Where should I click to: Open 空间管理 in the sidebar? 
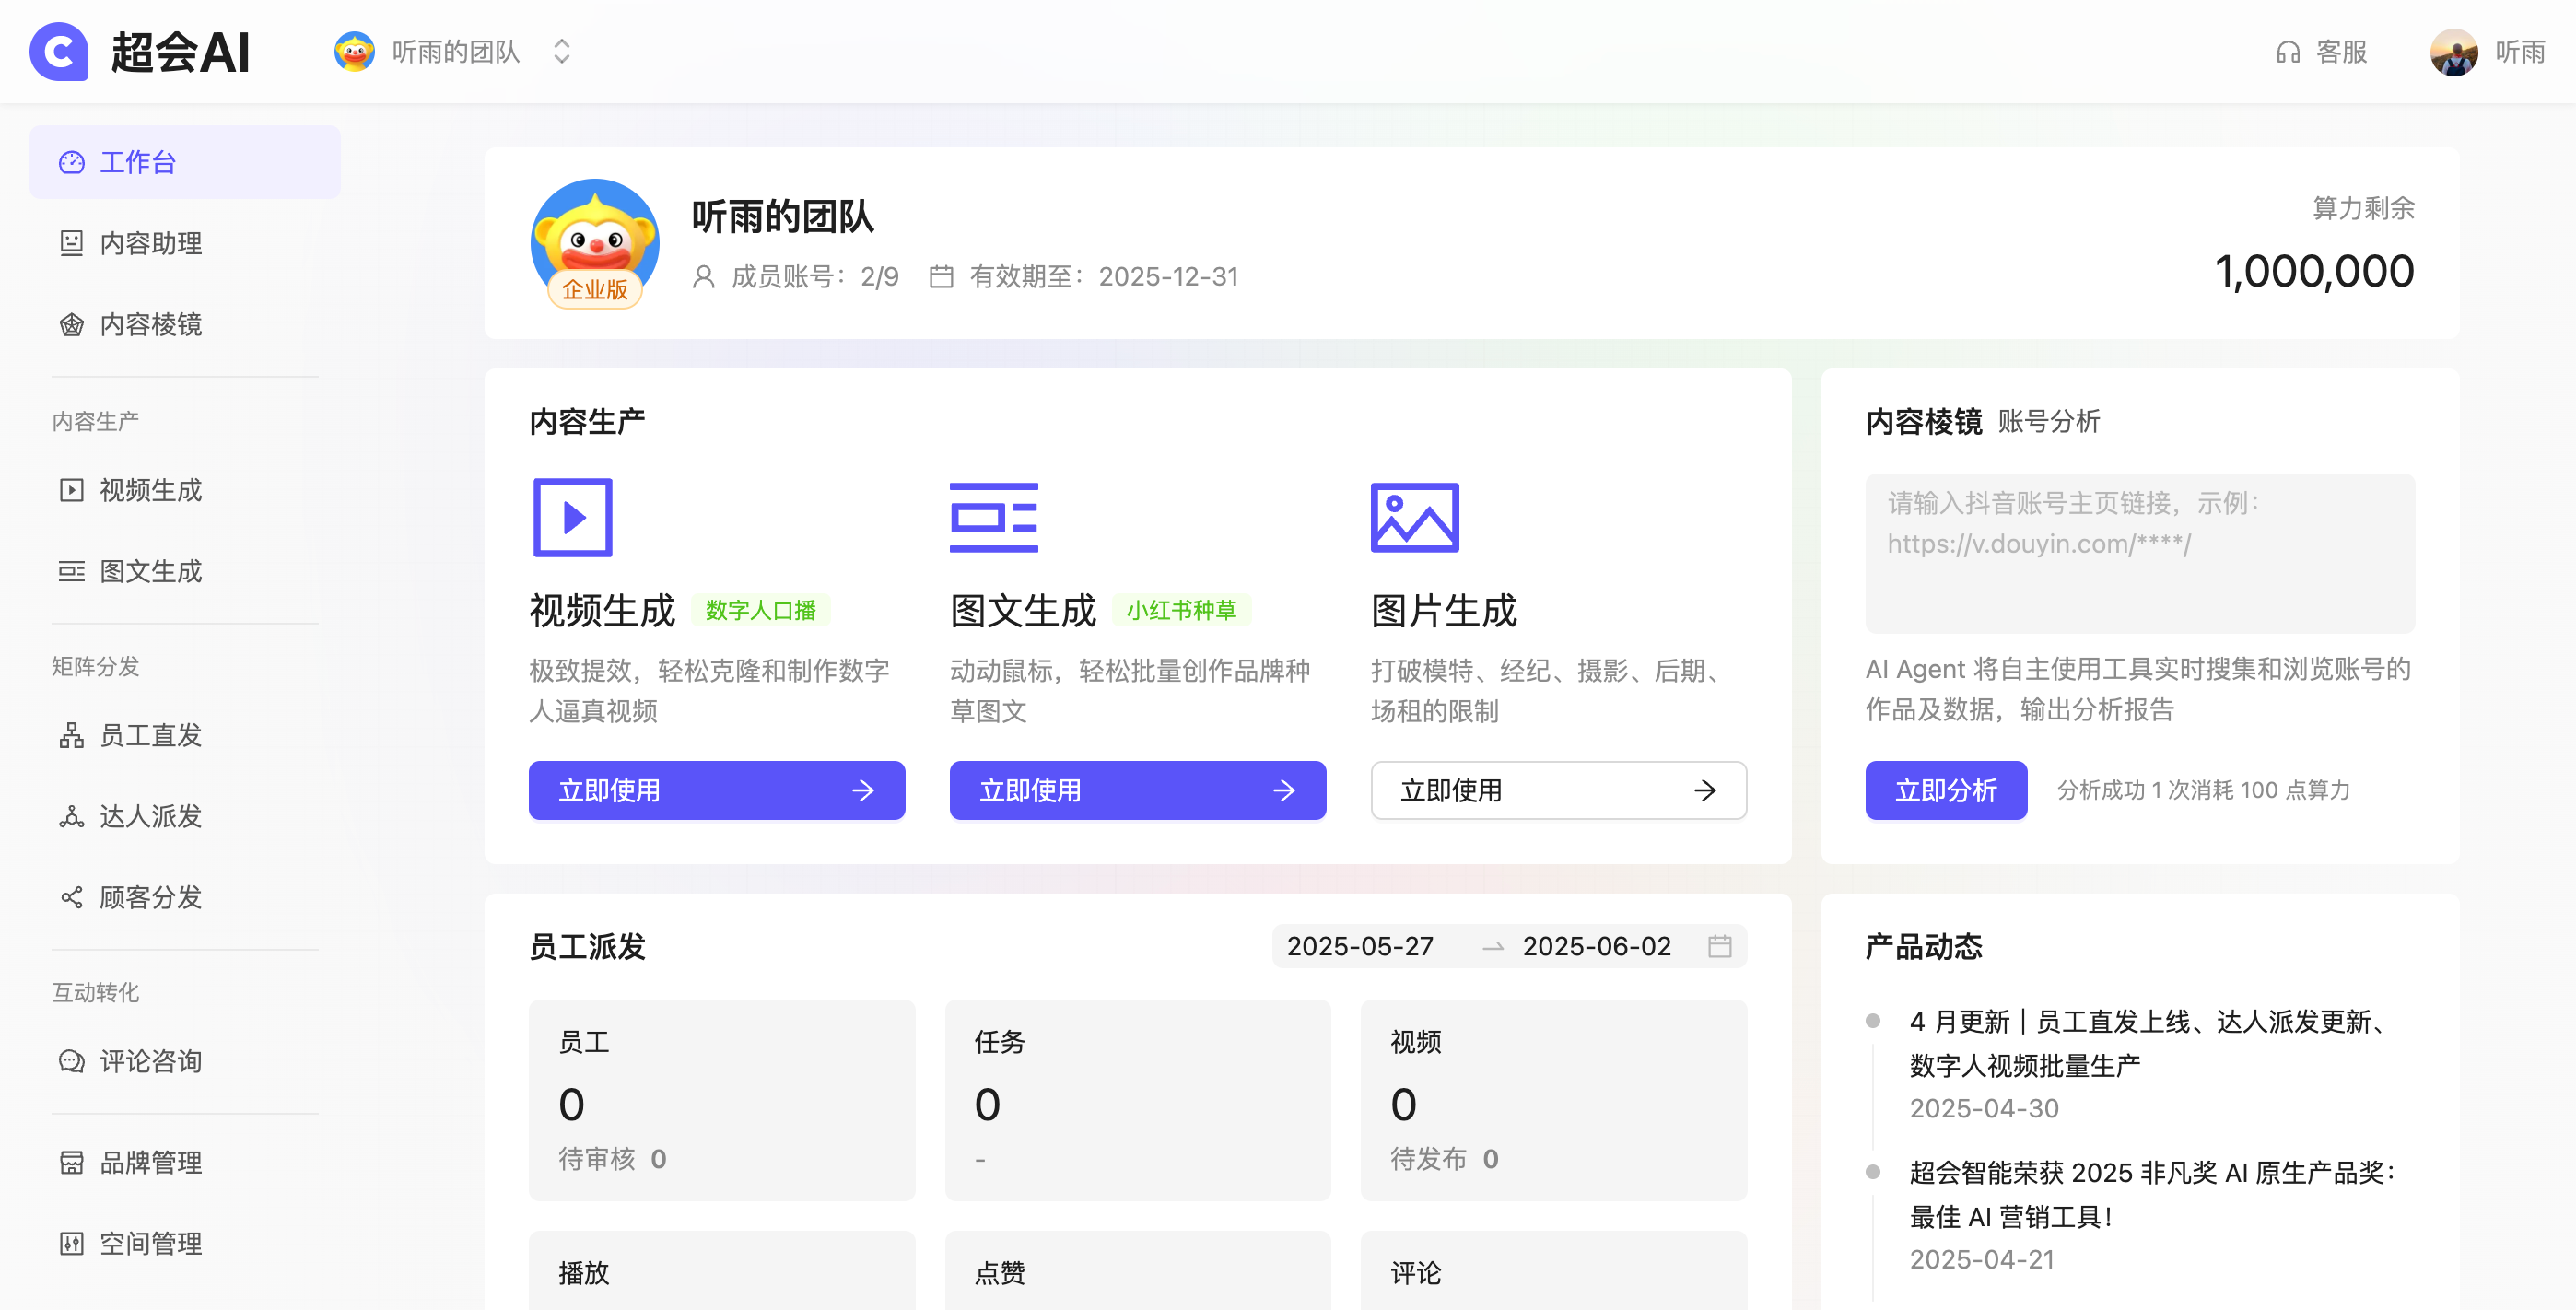pos(185,1243)
